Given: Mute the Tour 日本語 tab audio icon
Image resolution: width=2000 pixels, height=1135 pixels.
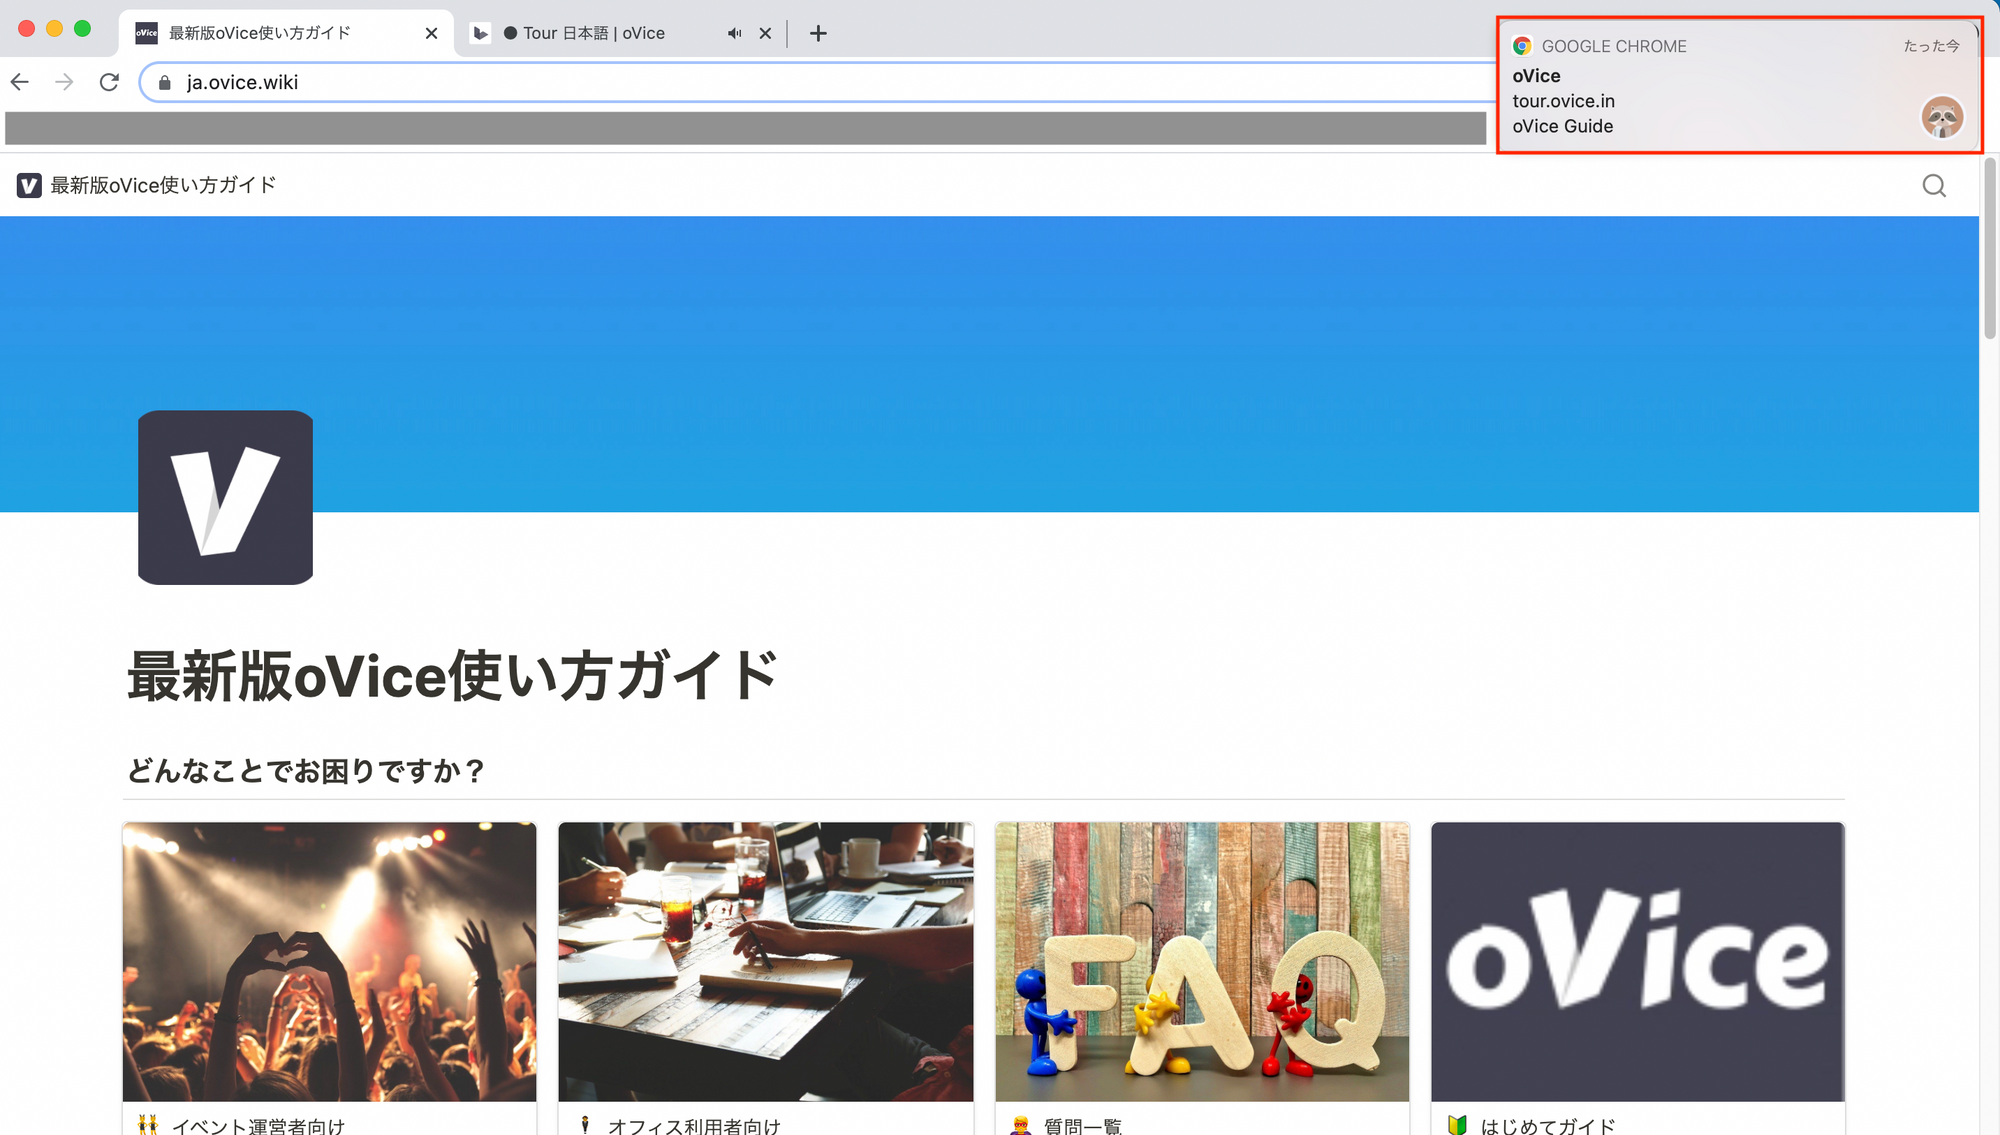Looking at the screenshot, I should [x=735, y=33].
